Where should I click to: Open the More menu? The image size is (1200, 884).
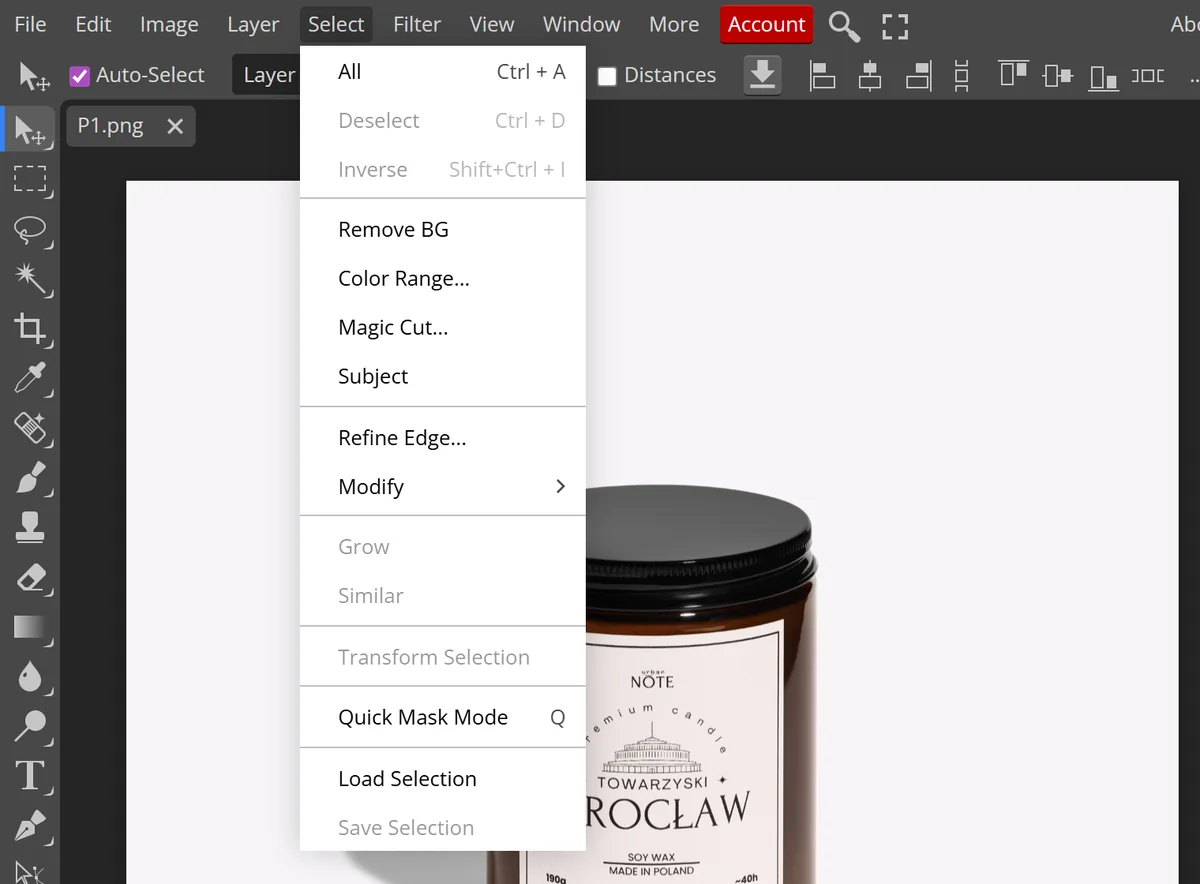[674, 24]
